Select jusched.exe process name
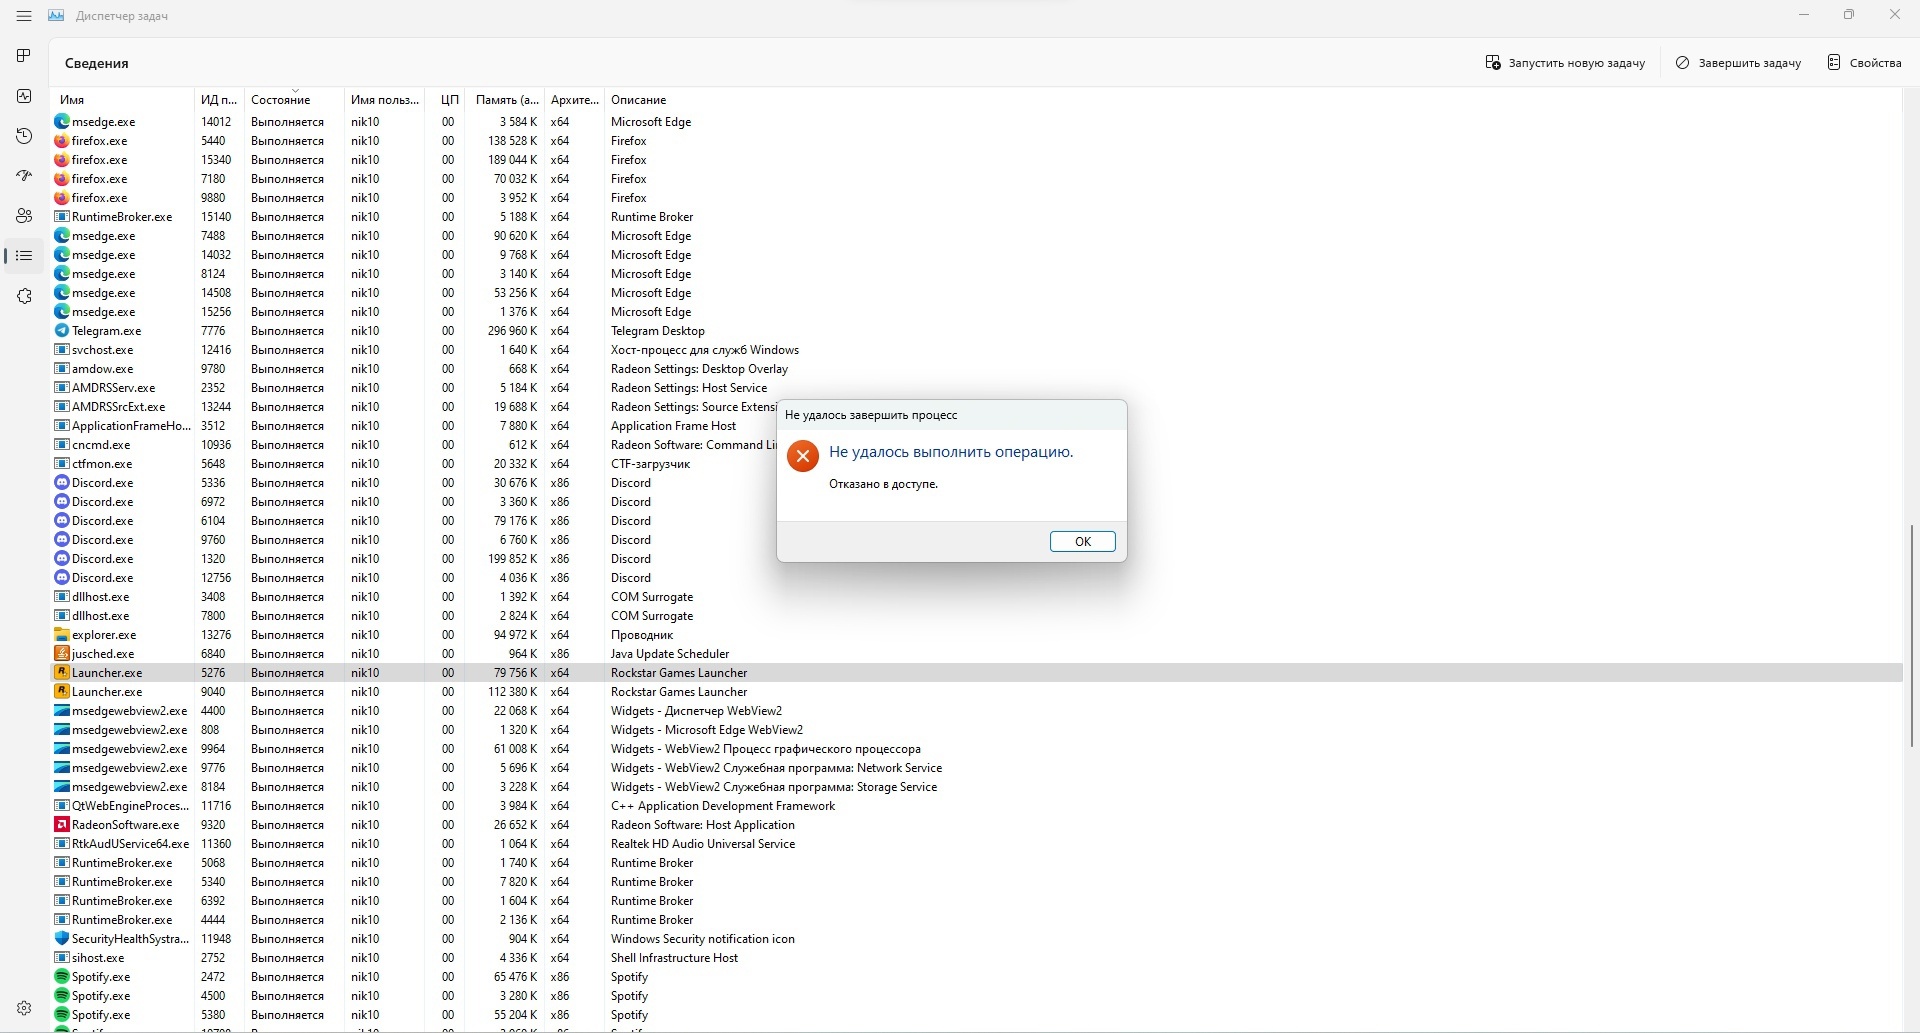Viewport: 1920px width, 1033px height. (x=103, y=654)
